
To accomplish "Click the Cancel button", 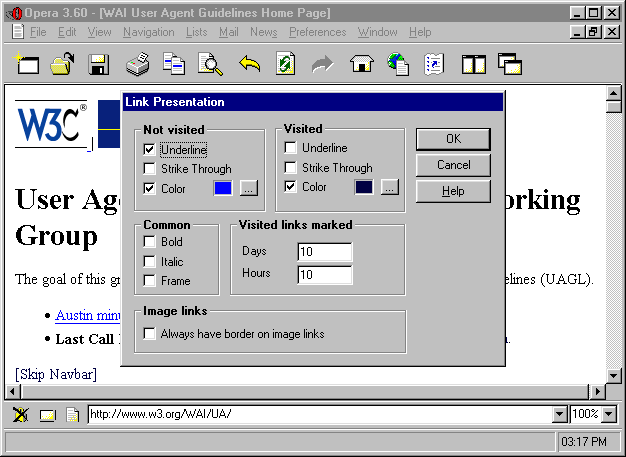I will point(453,165).
